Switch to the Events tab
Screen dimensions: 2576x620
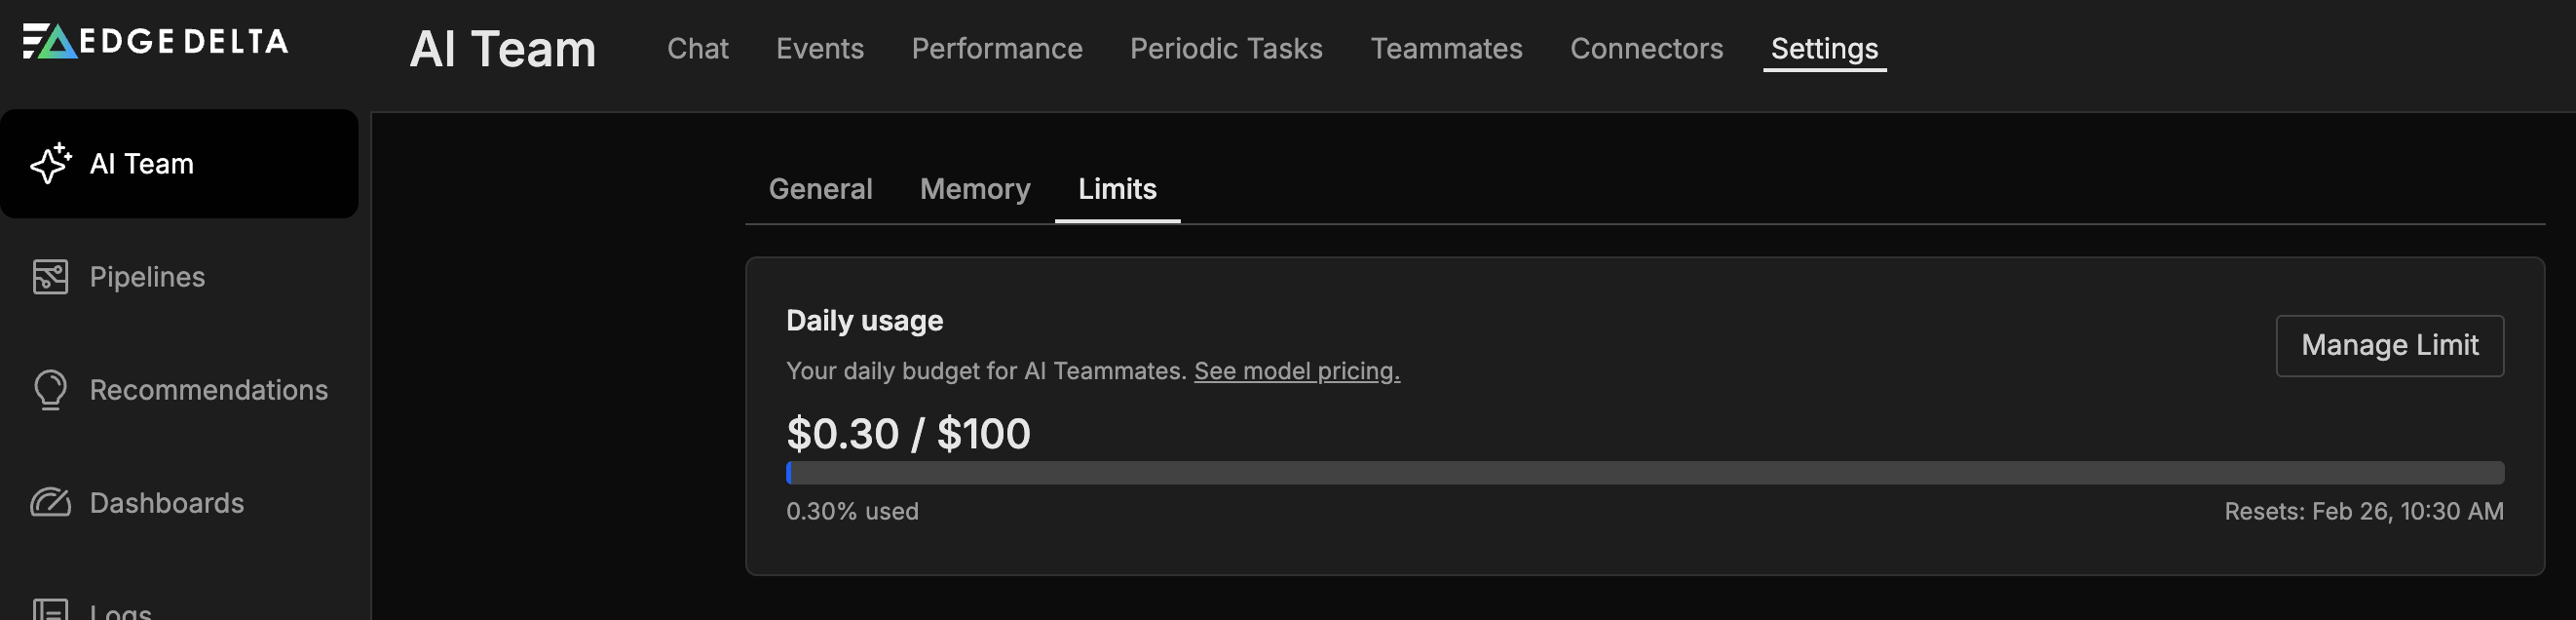point(819,48)
